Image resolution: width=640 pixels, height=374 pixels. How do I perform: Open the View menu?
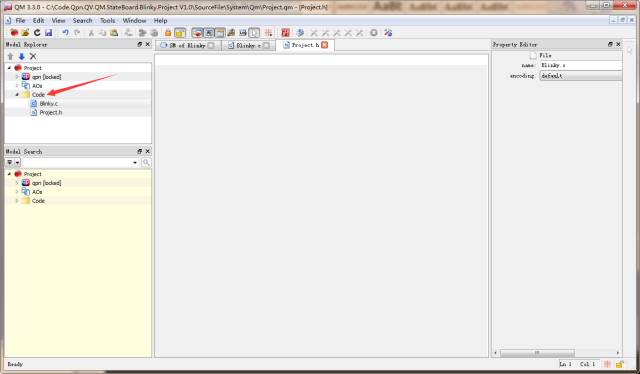pyautogui.click(x=58, y=20)
